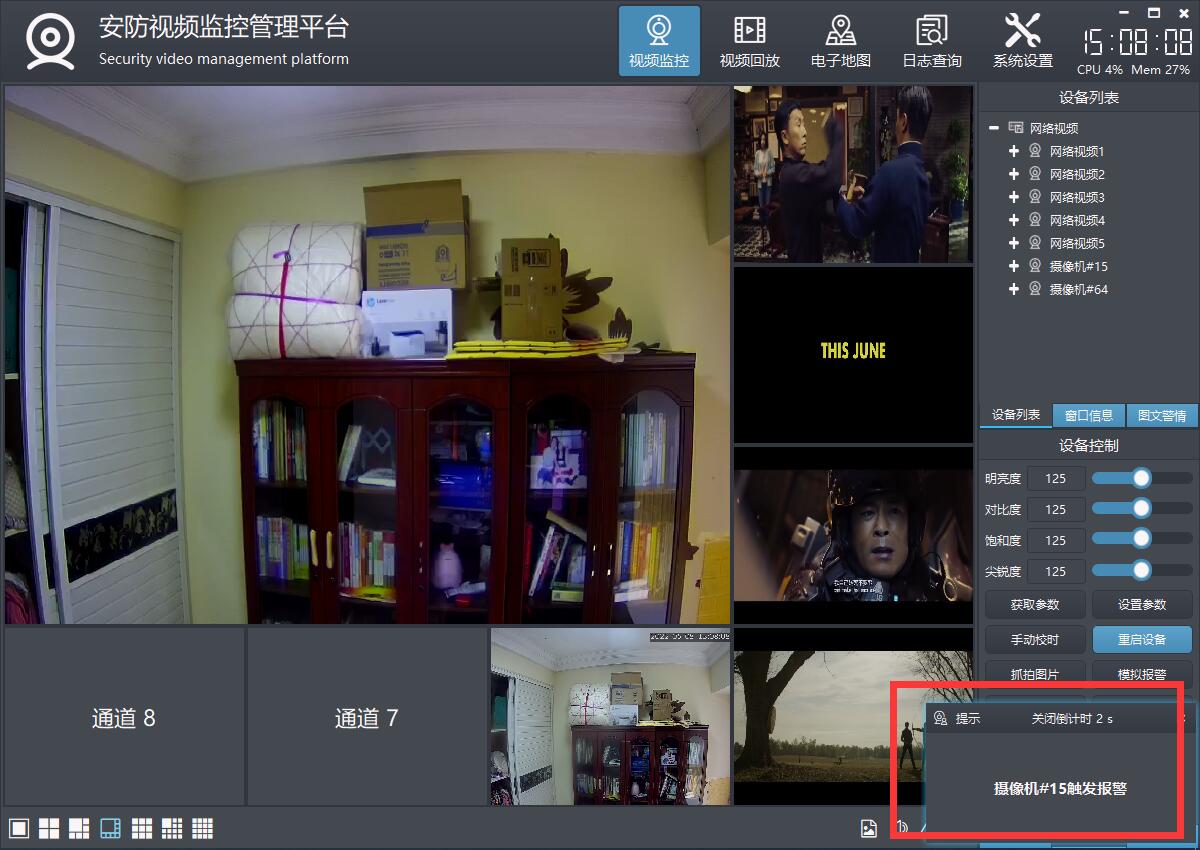1200x850 pixels.
Task: Click the 手动校时 button
Action: tap(1034, 639)
